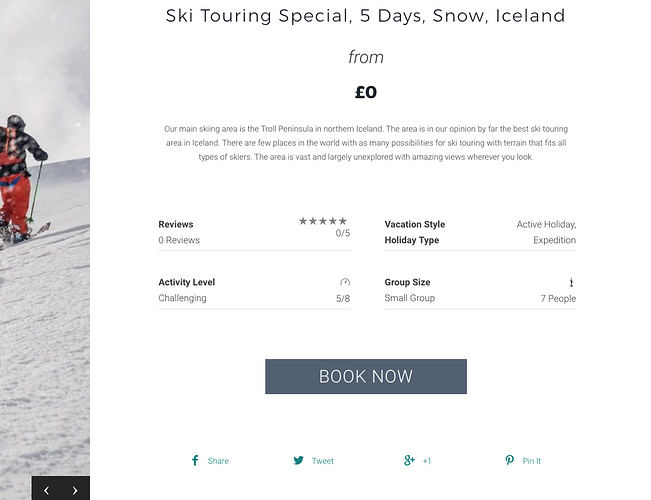
Task: Click the Twitter bird icon
Action: coord(299,460)
